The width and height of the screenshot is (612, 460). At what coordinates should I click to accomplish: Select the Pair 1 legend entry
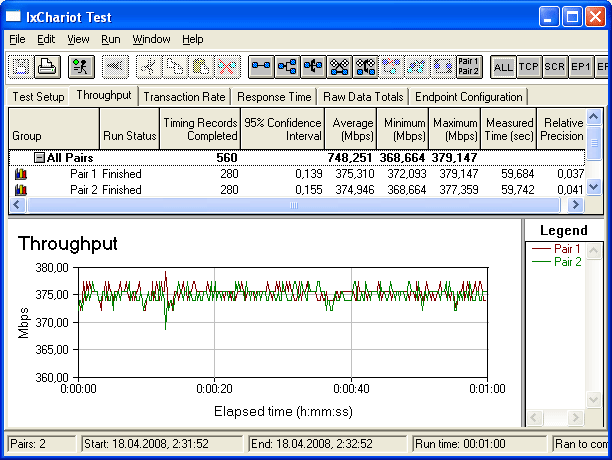point(557,249)
